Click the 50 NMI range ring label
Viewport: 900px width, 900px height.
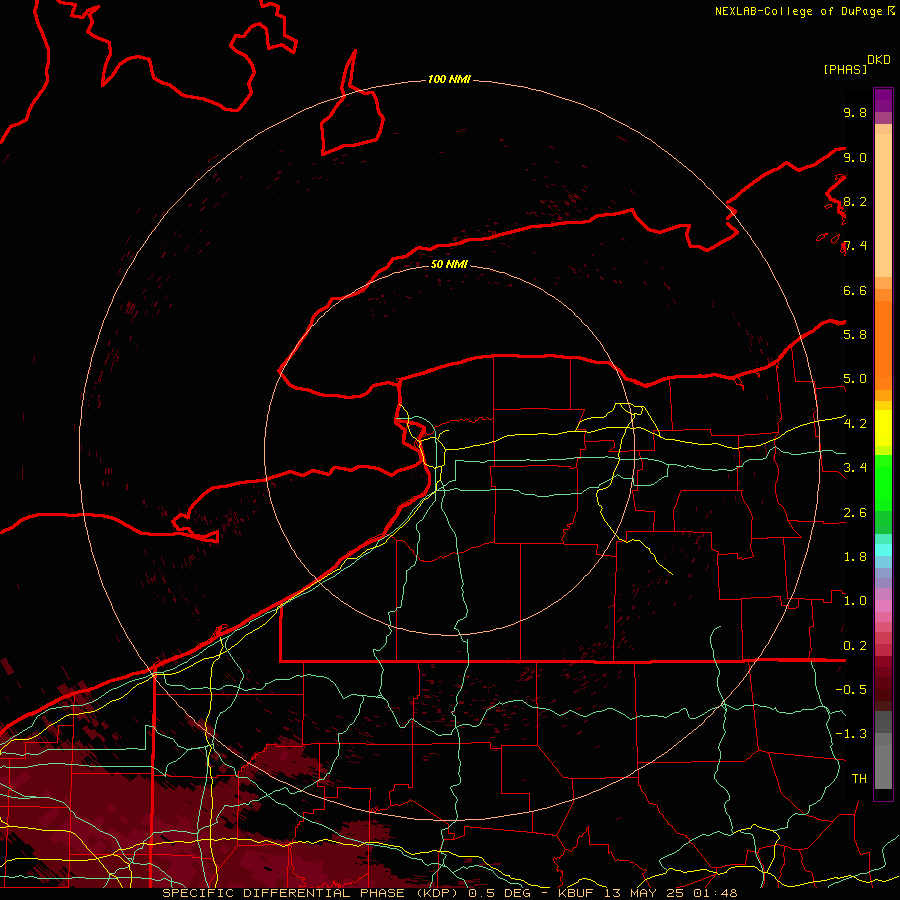click(449, 264)
